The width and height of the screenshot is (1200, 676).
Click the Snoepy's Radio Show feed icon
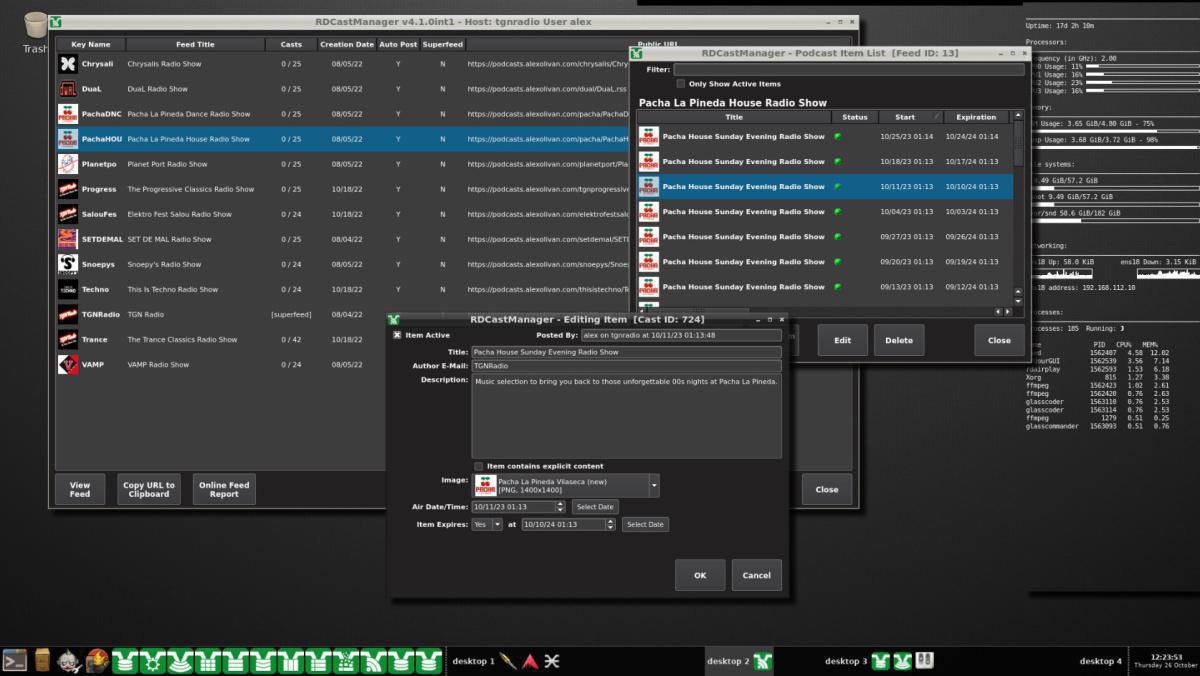pos(67,264)
